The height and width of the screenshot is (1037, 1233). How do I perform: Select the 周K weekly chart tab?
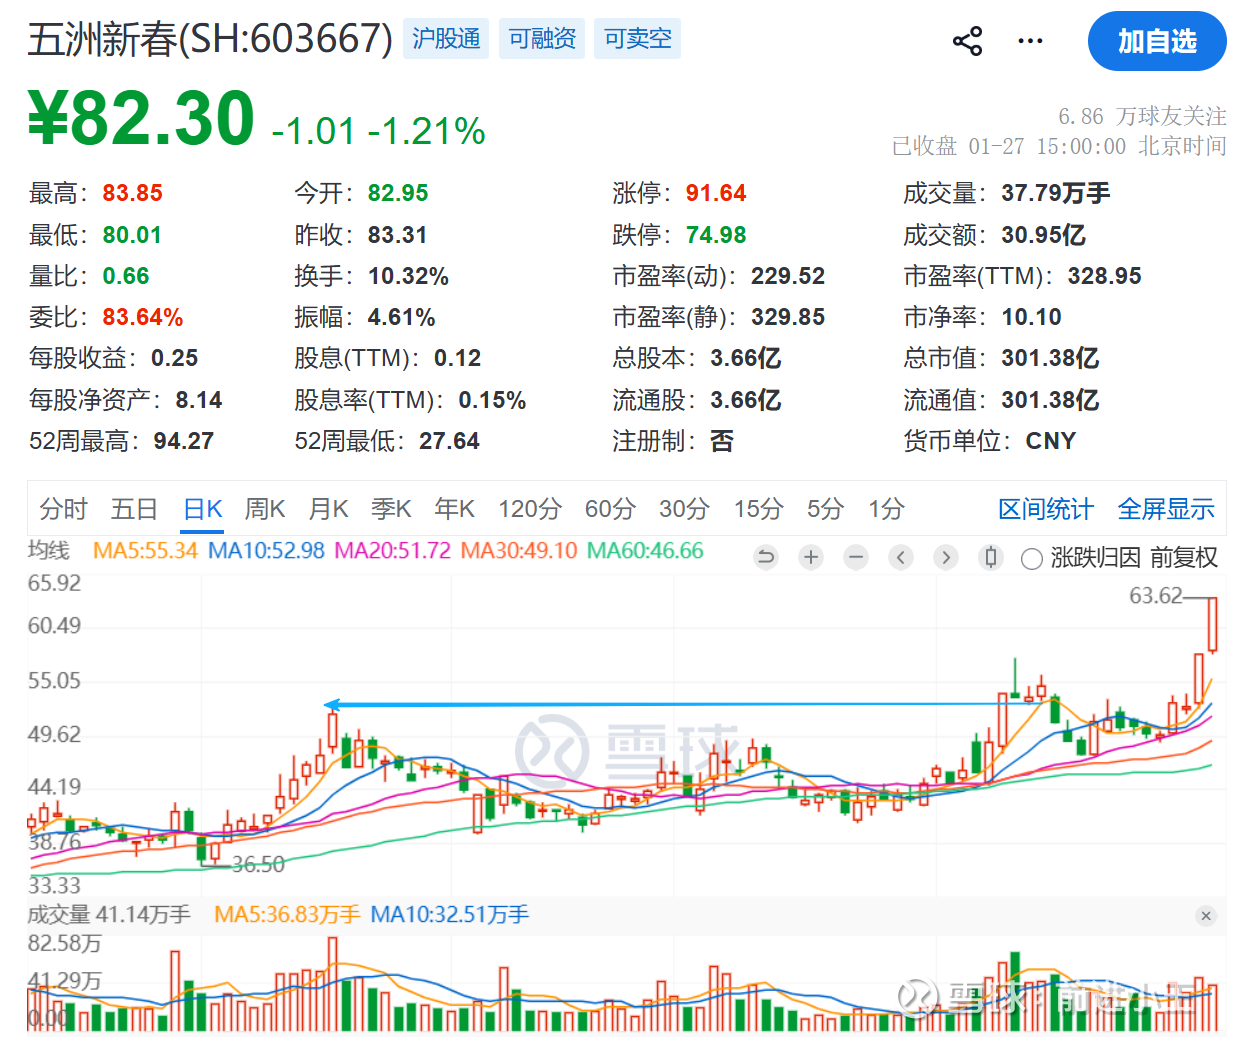coord(265,509)
